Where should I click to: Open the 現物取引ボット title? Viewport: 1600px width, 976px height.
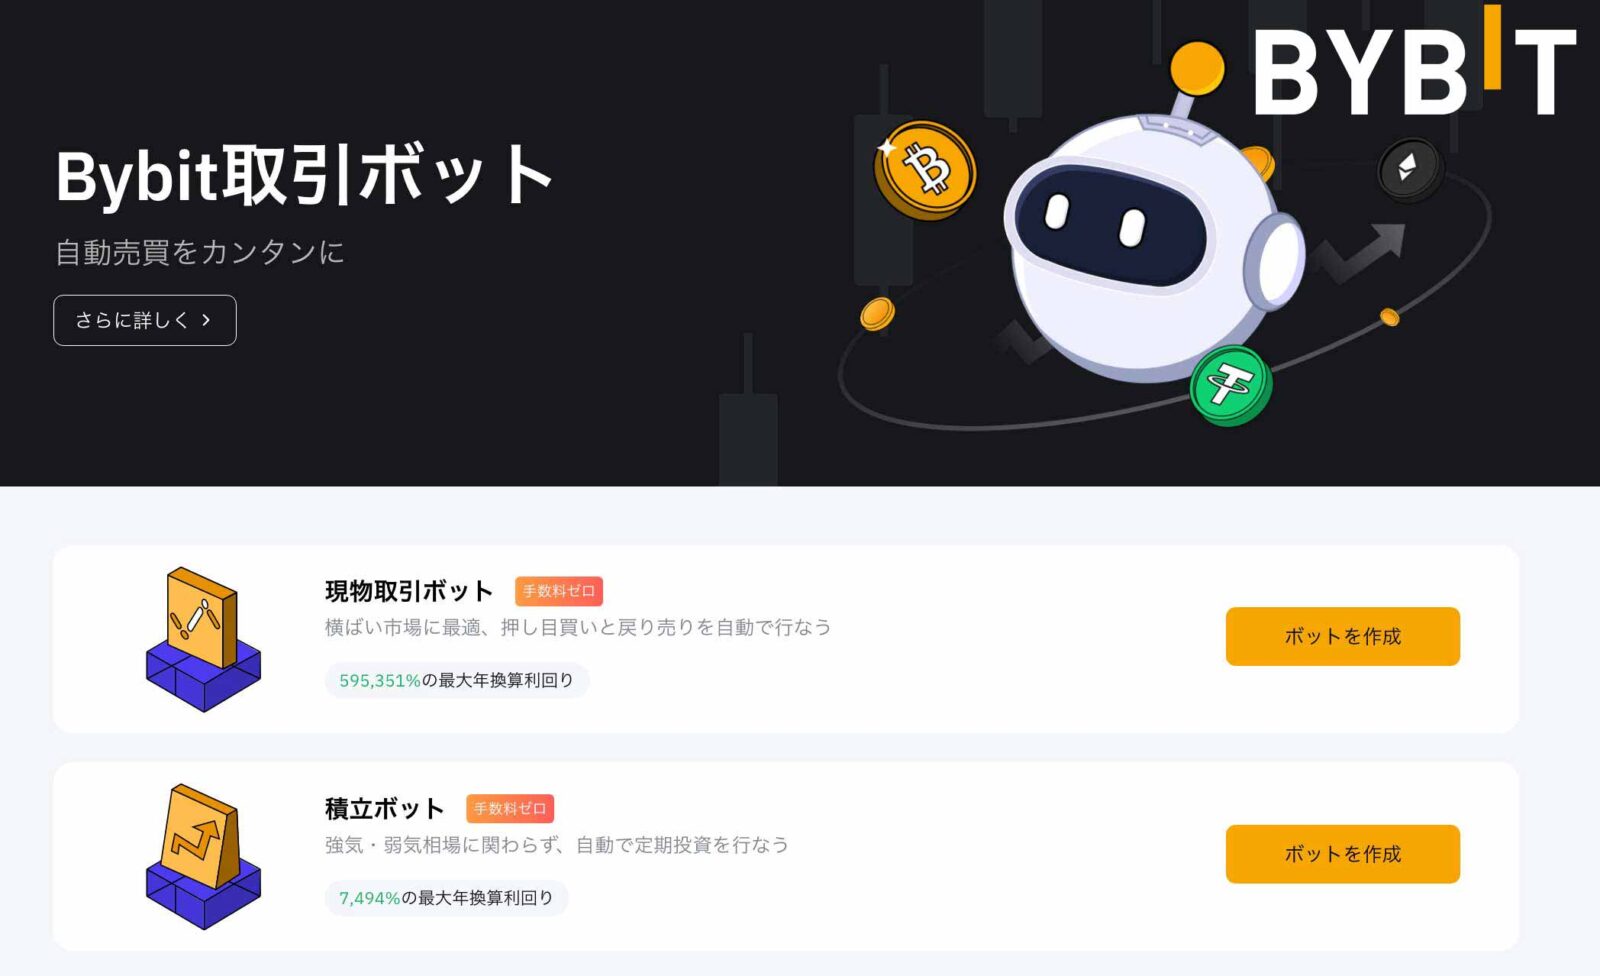409,591
